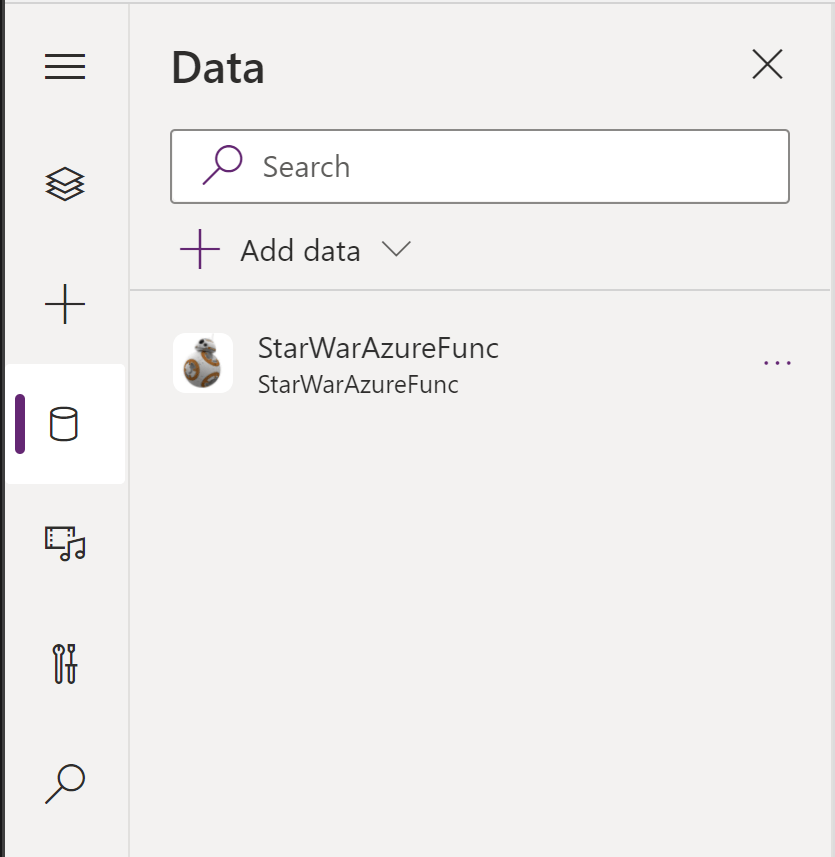Close the Data panel
835x857 pixels.
pyautogui.click(x=767, y=65)
